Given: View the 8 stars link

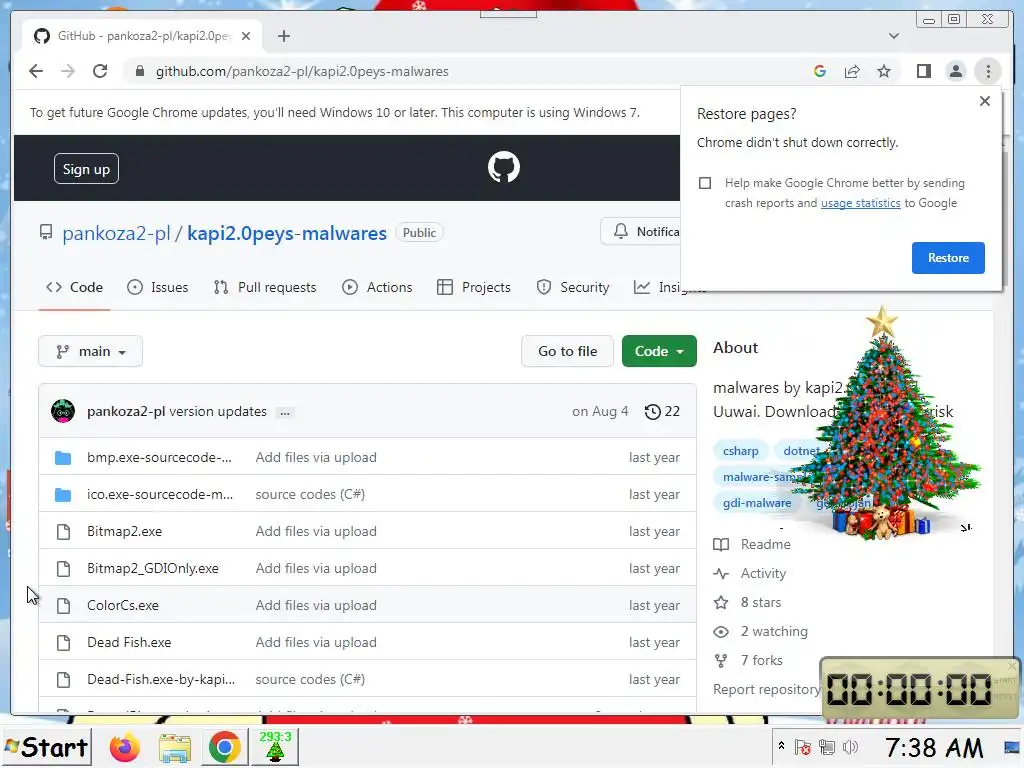Looking at the screenshot, I should (x=747, y=602).
